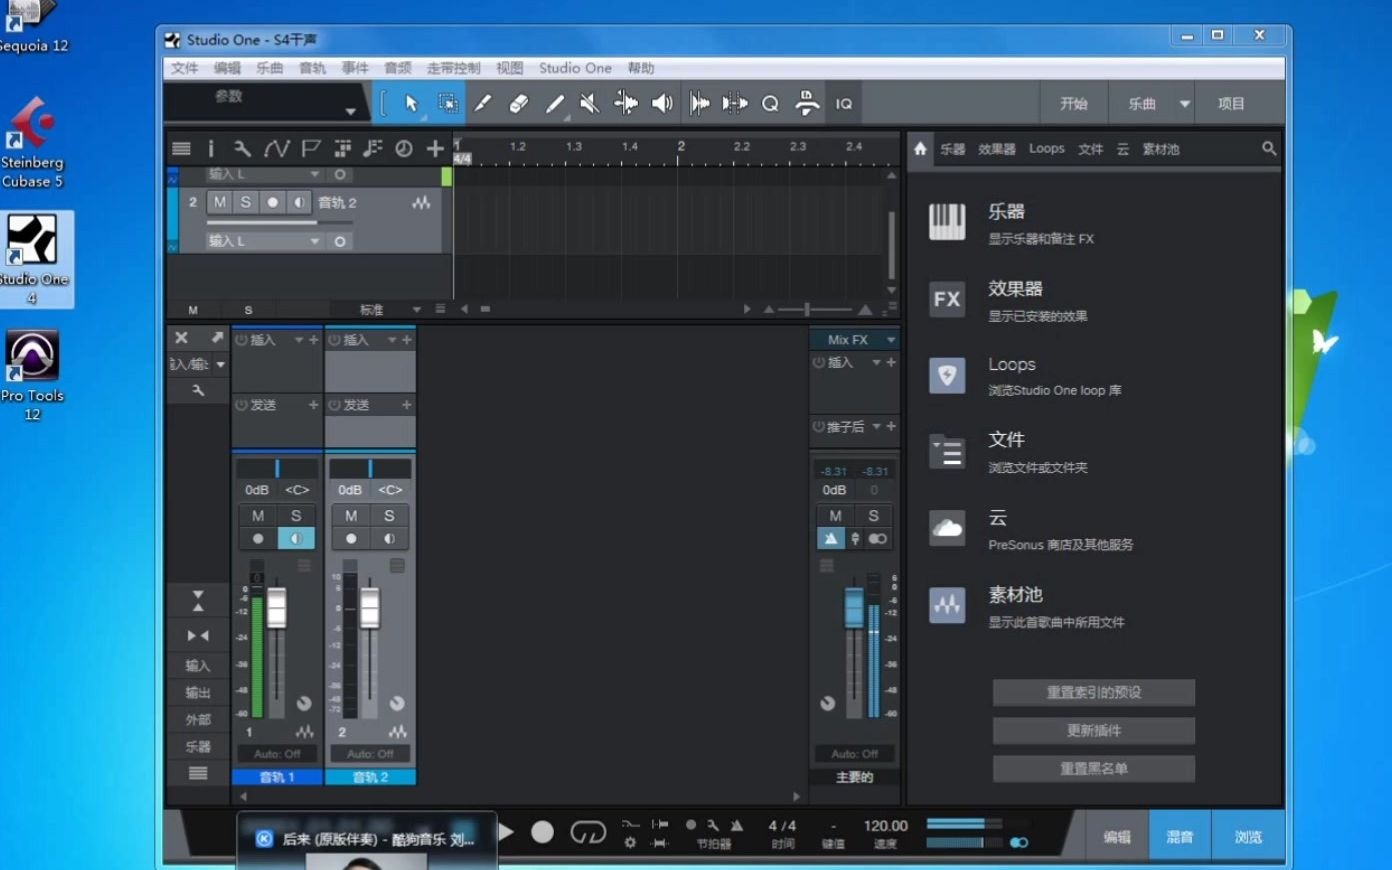Click the 重置索引的预设 button
Image resolution: width=1392 pixels, height=870 pixels.
[1094, 692]
